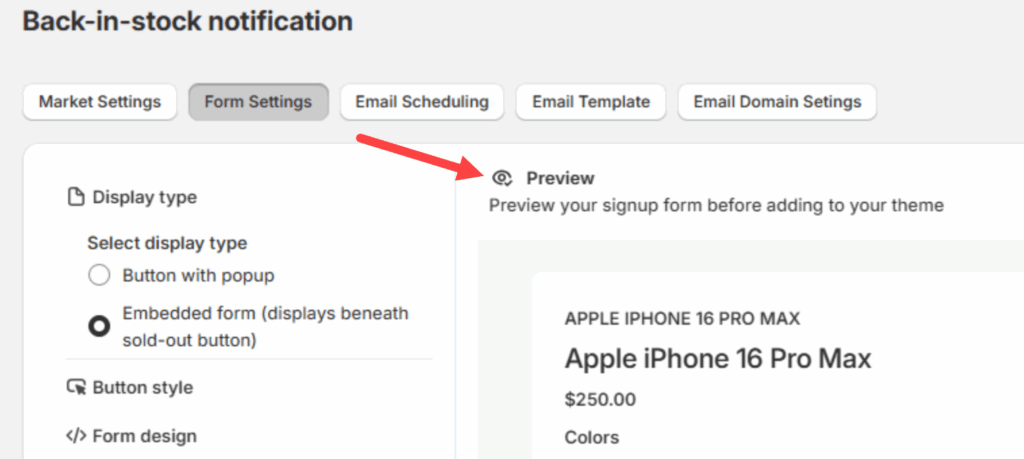Click the Display type document icon

point(76,197)
